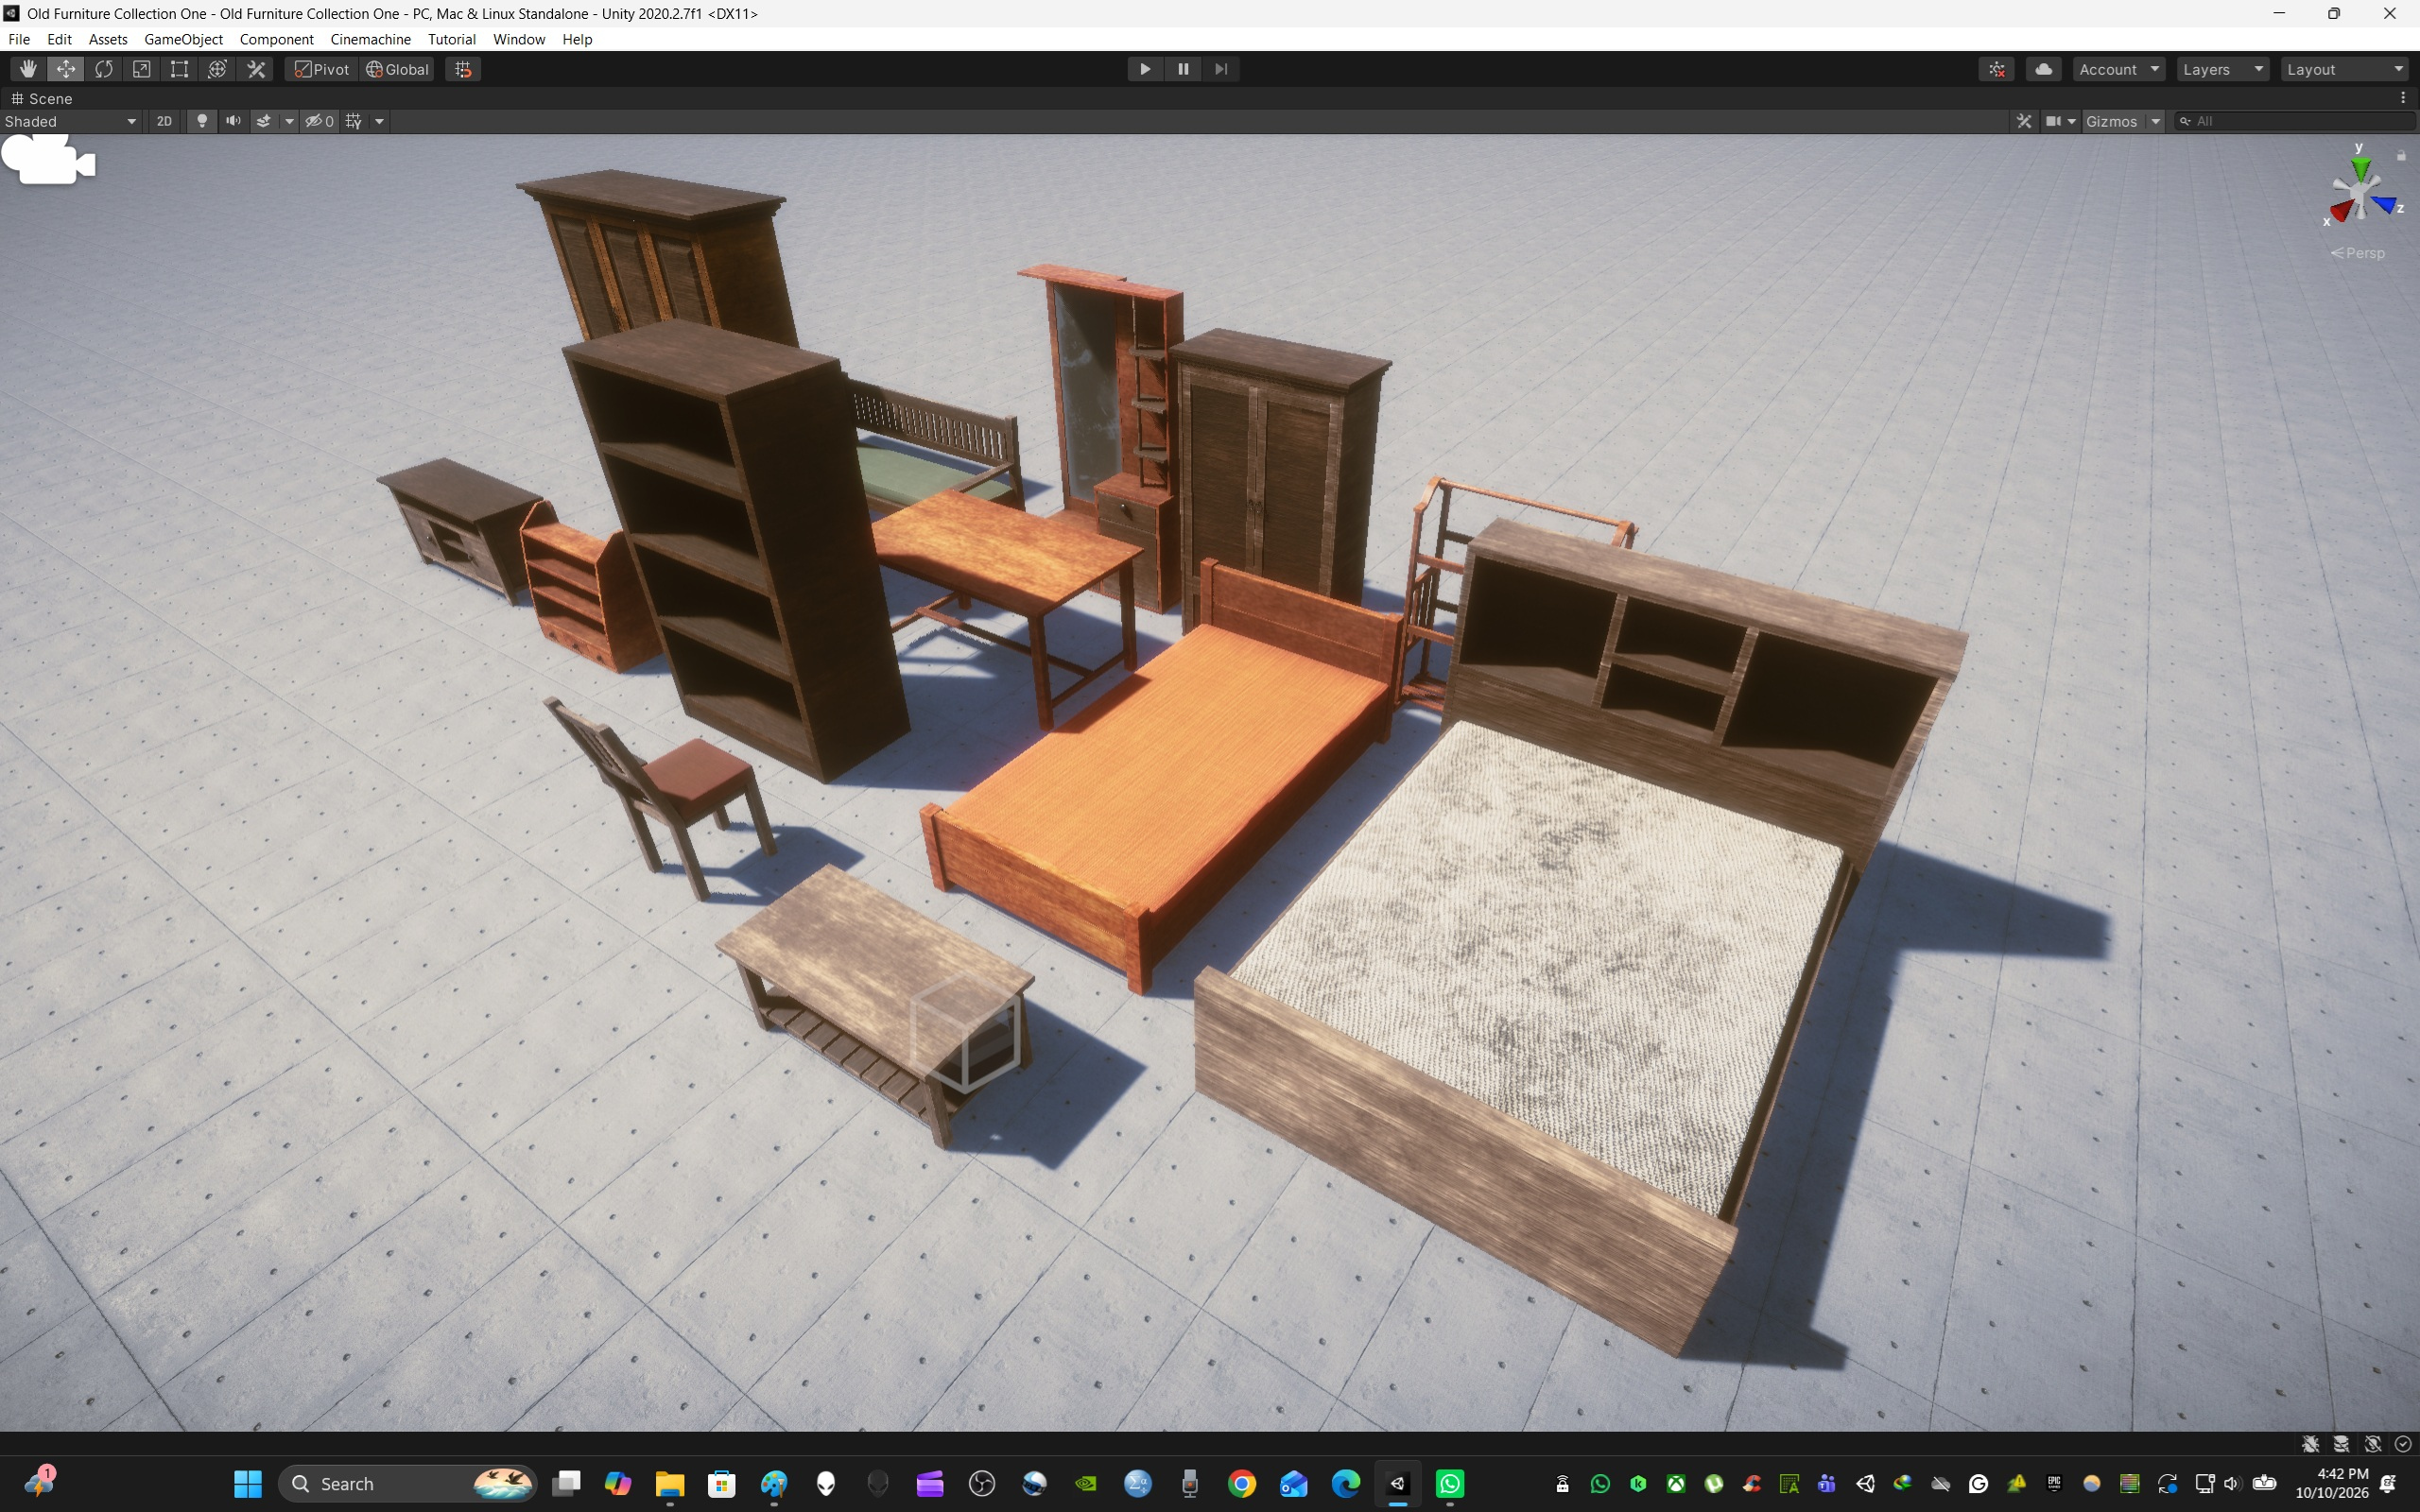2420x1512 pixels.
Task: Toggle 2D scene view mode
Action: [x=164, y=121]
